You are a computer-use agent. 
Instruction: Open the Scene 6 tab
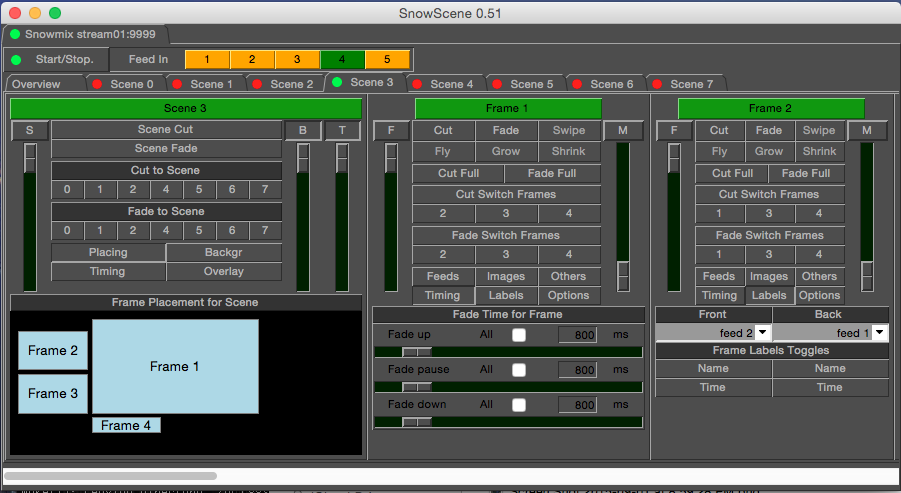(605, 84)
